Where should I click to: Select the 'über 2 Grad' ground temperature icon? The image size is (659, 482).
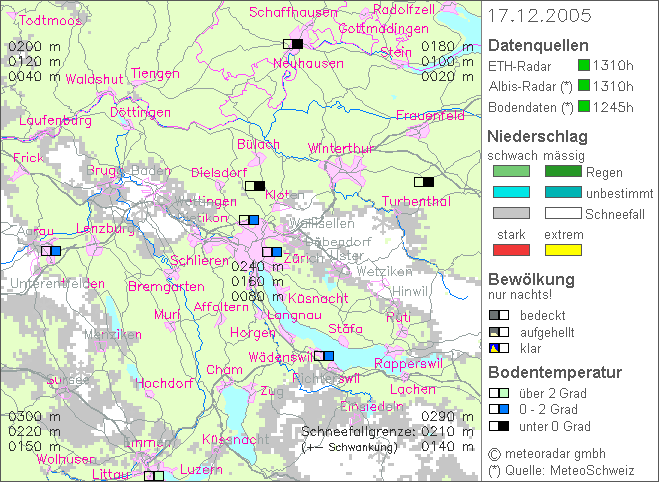499,393
